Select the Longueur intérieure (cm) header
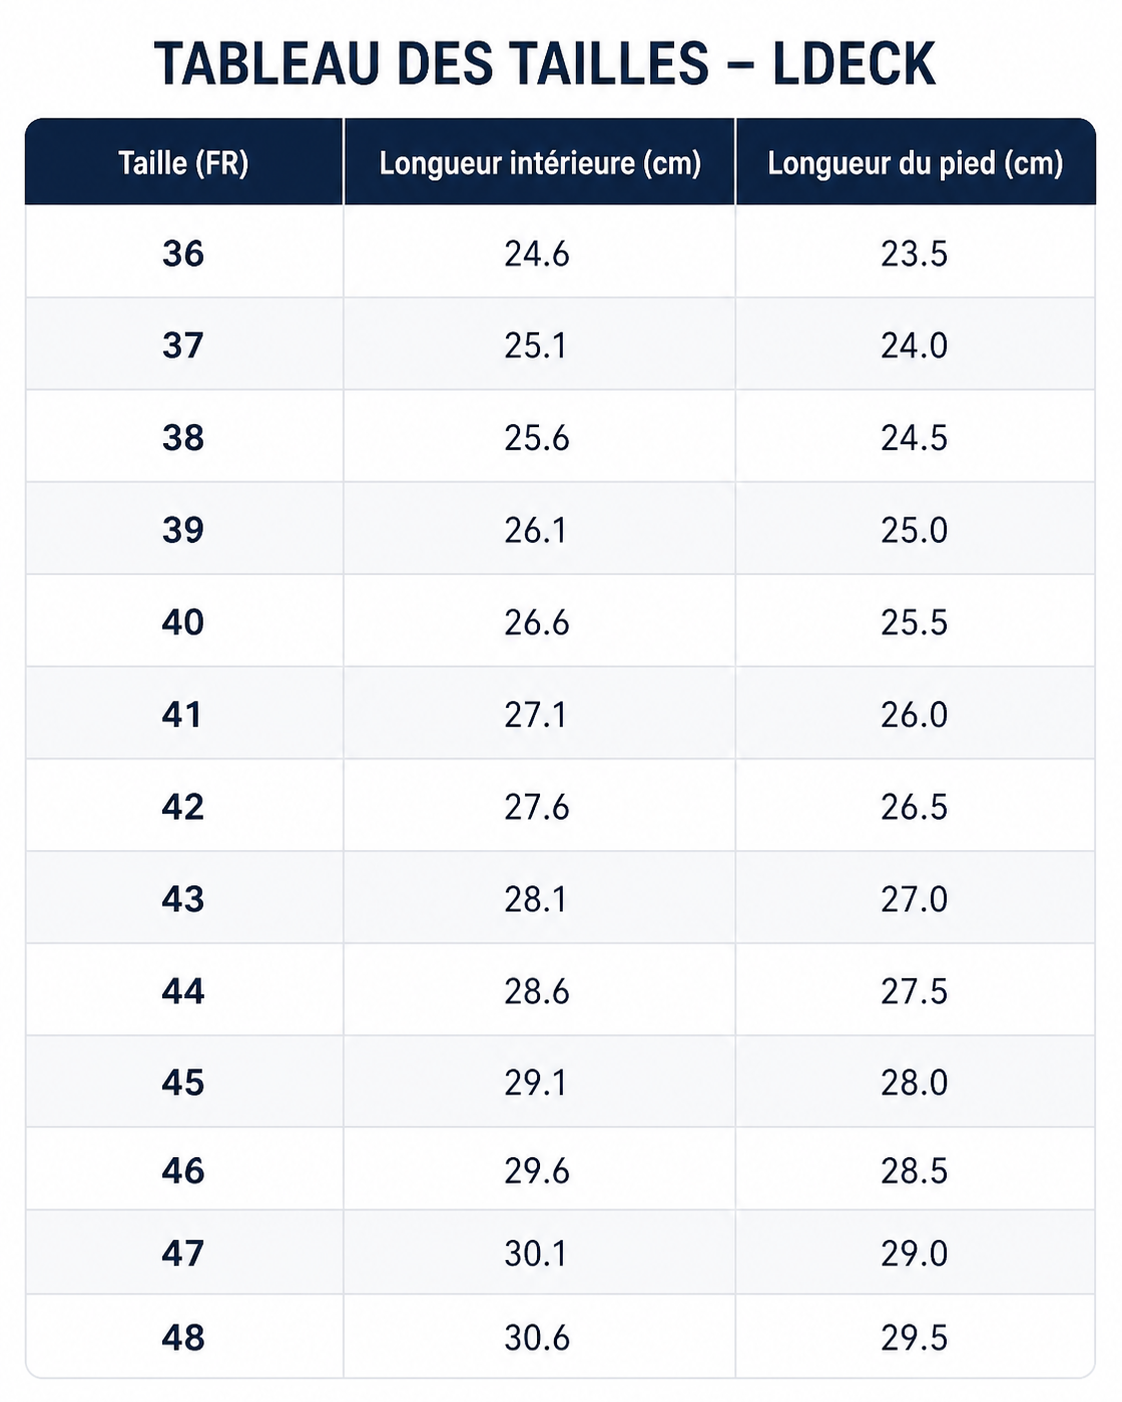The width and height of the screenshot is (1122, 1402). 540,163
